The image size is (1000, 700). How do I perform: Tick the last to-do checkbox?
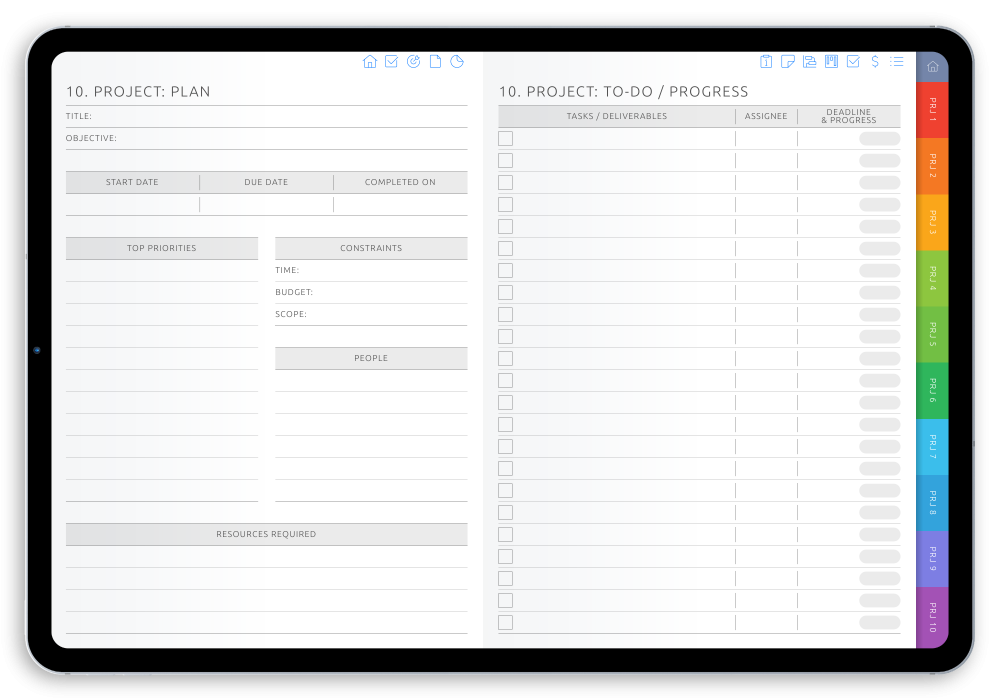(505, 622)
